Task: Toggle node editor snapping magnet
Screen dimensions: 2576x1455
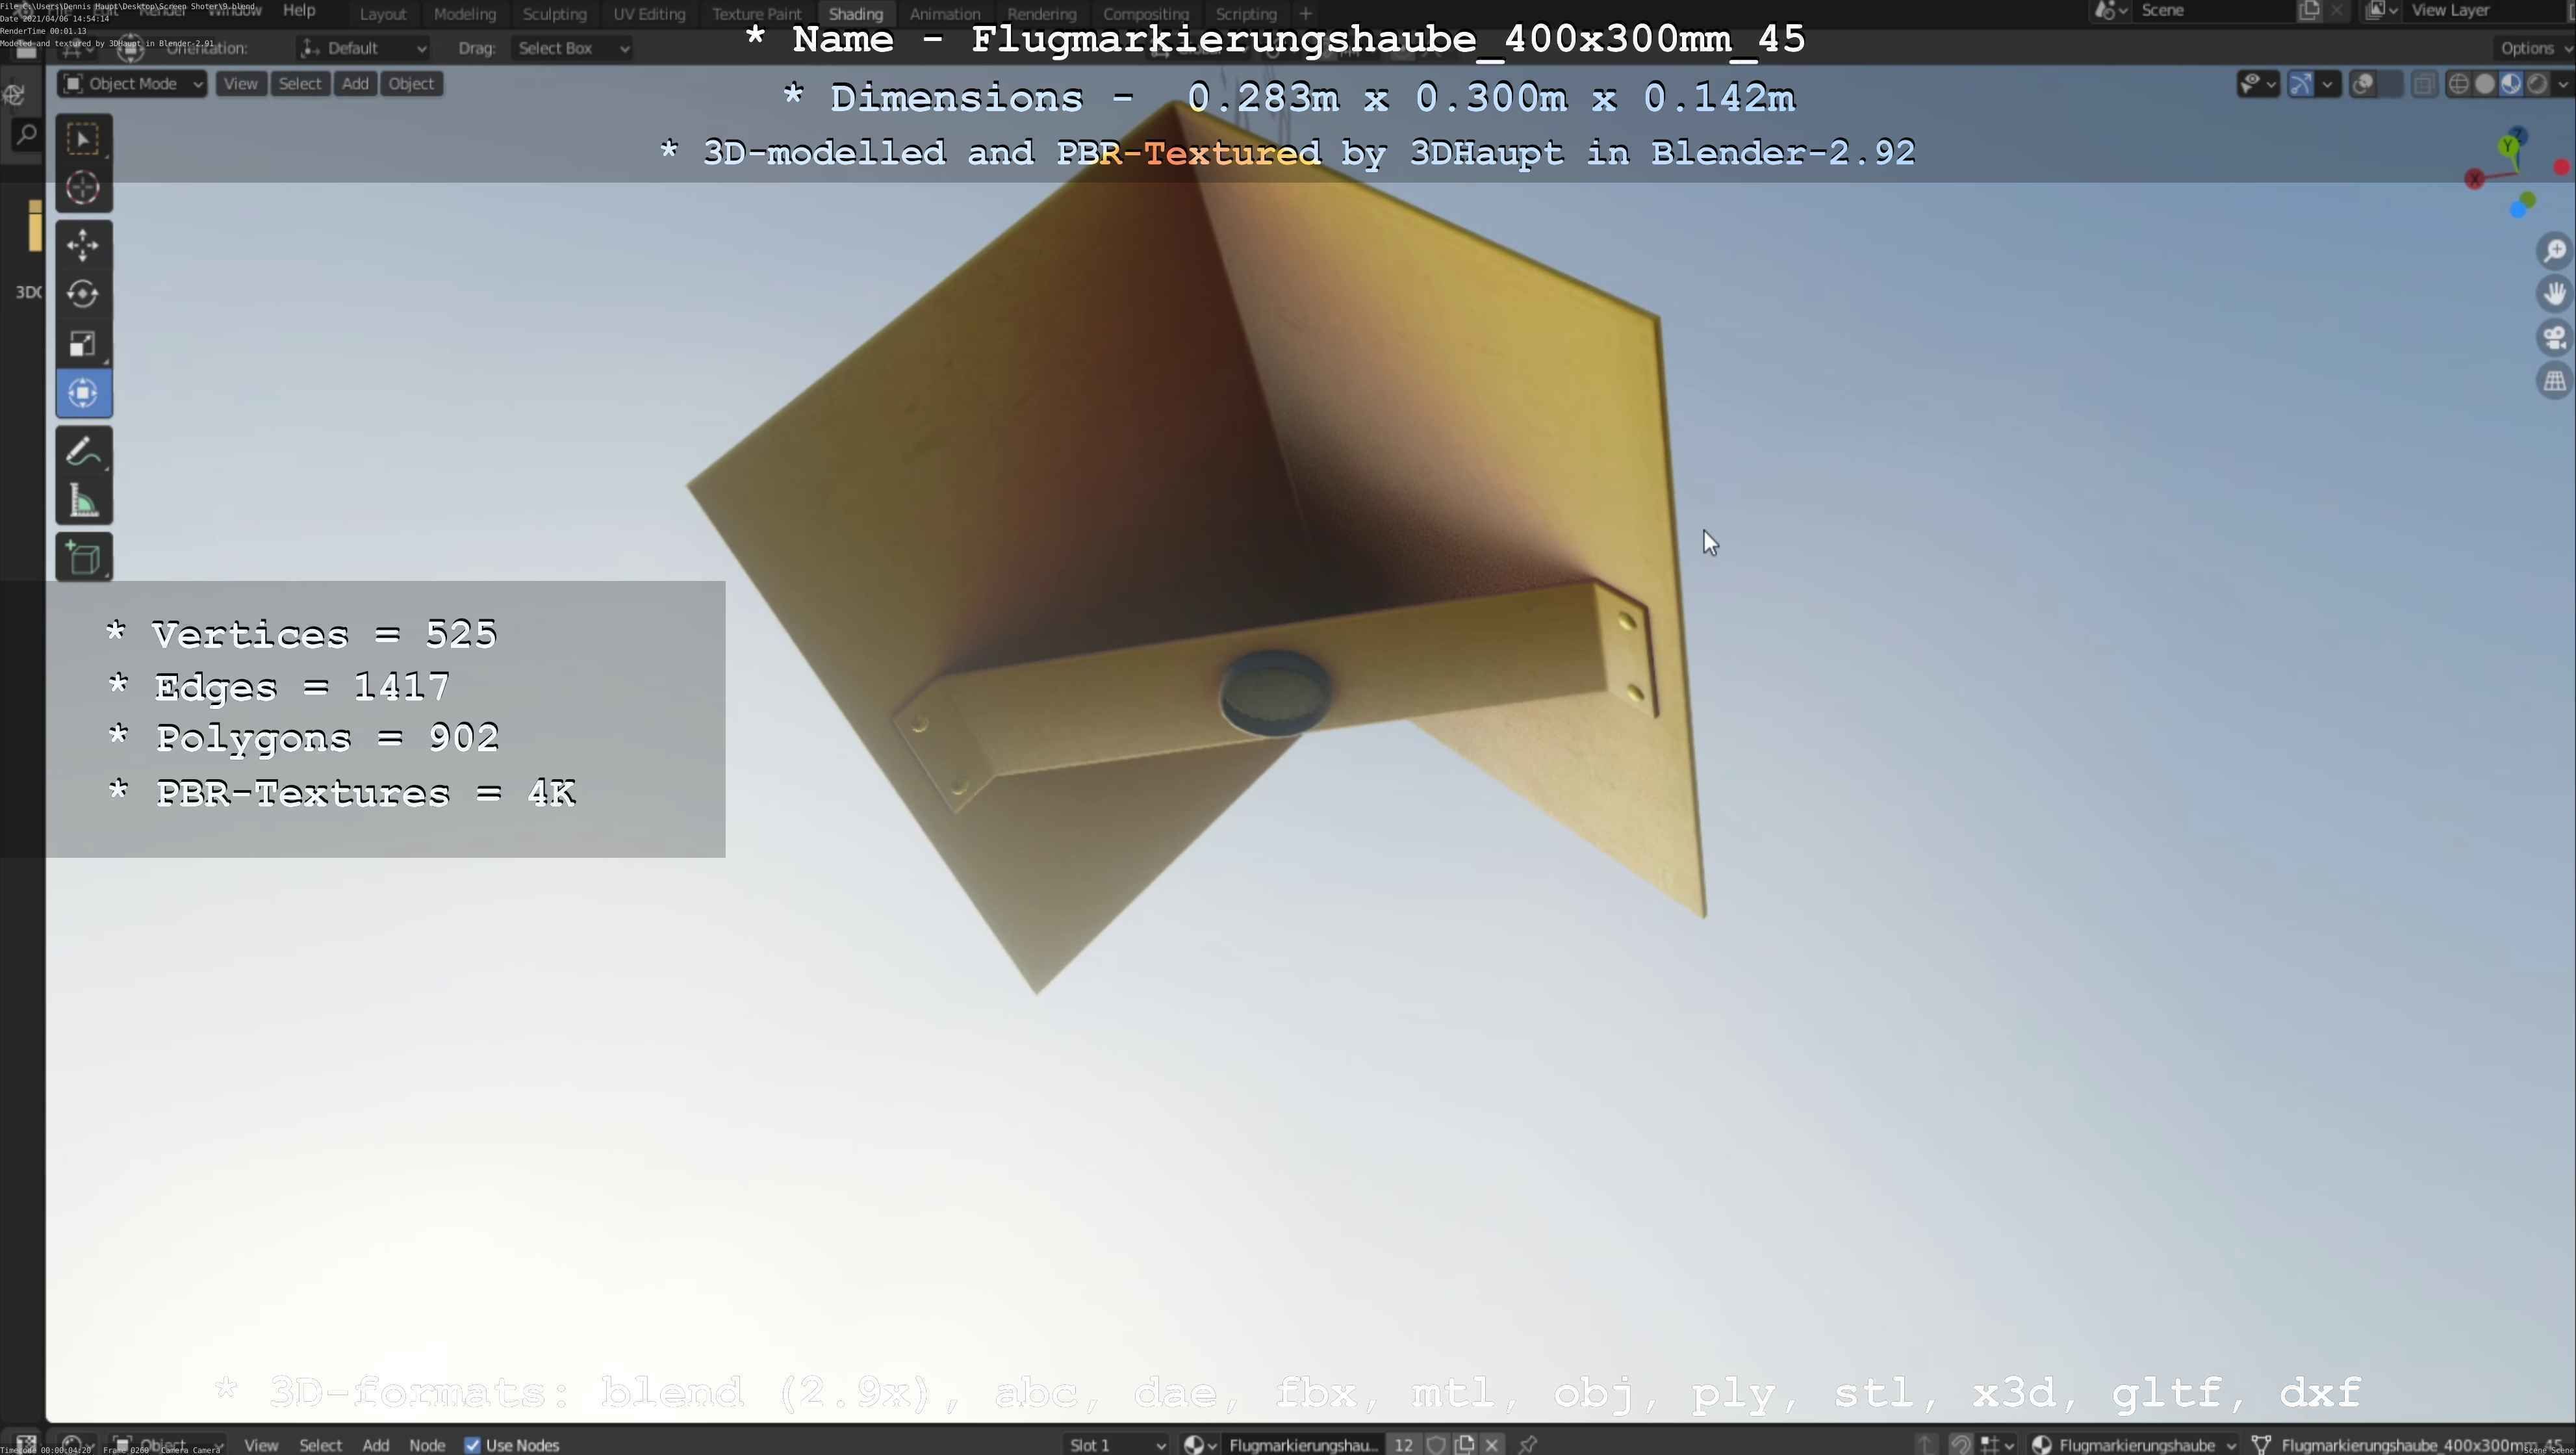Action: pos(1960,1444)
